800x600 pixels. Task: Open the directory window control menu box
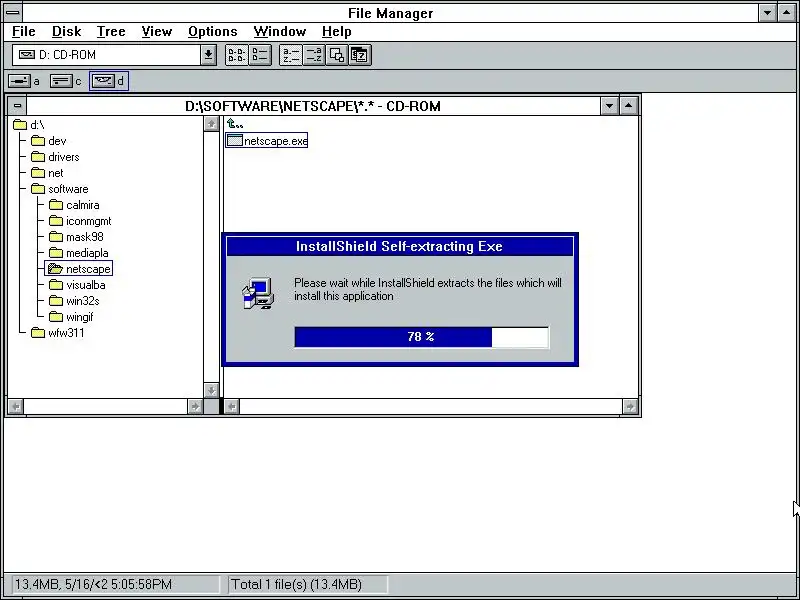17,106
